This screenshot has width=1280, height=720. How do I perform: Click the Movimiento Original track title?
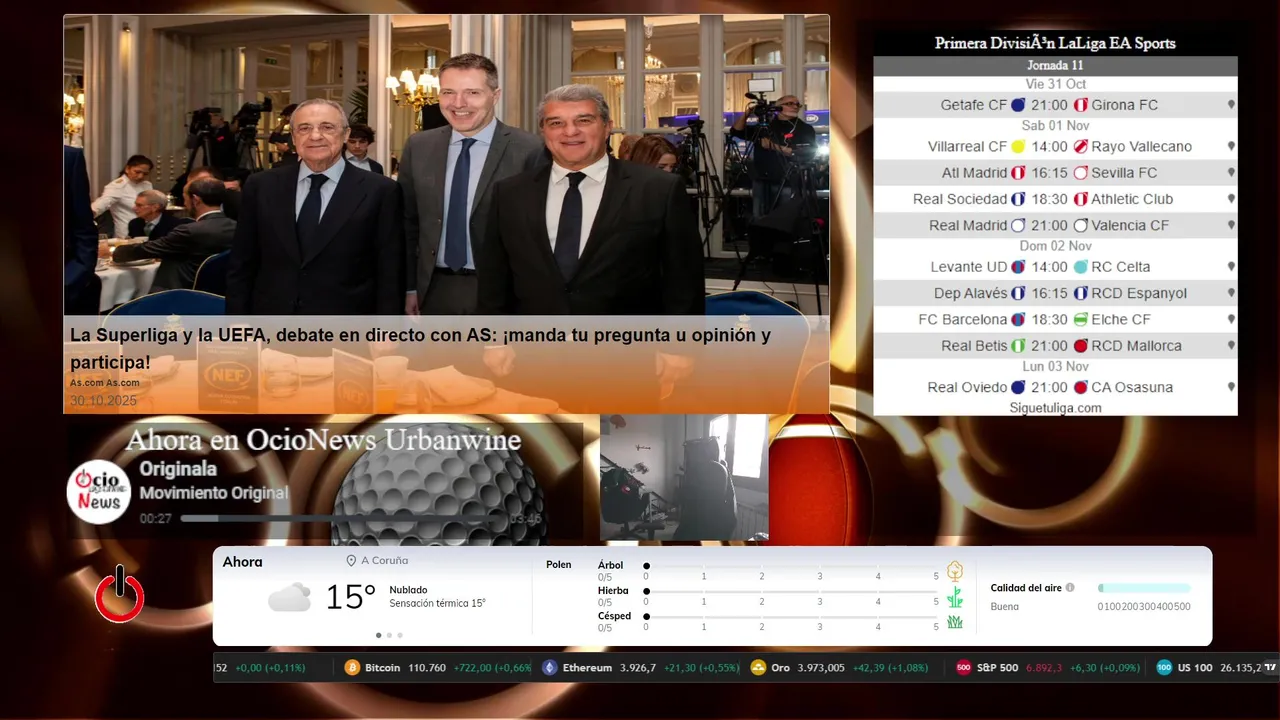(x=214, y=493)
